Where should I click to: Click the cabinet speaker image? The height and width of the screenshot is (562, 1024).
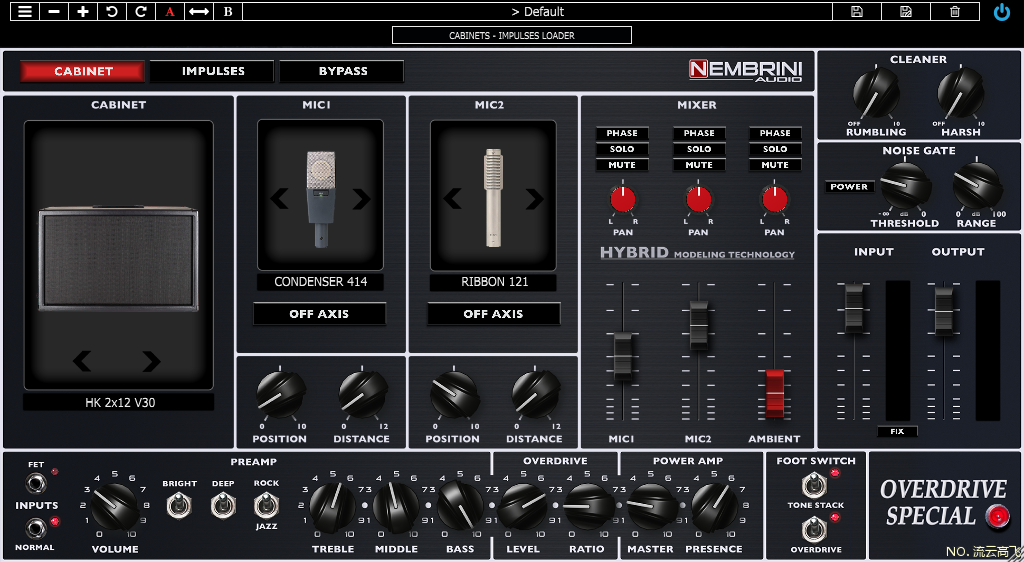(x=118, y=258)
